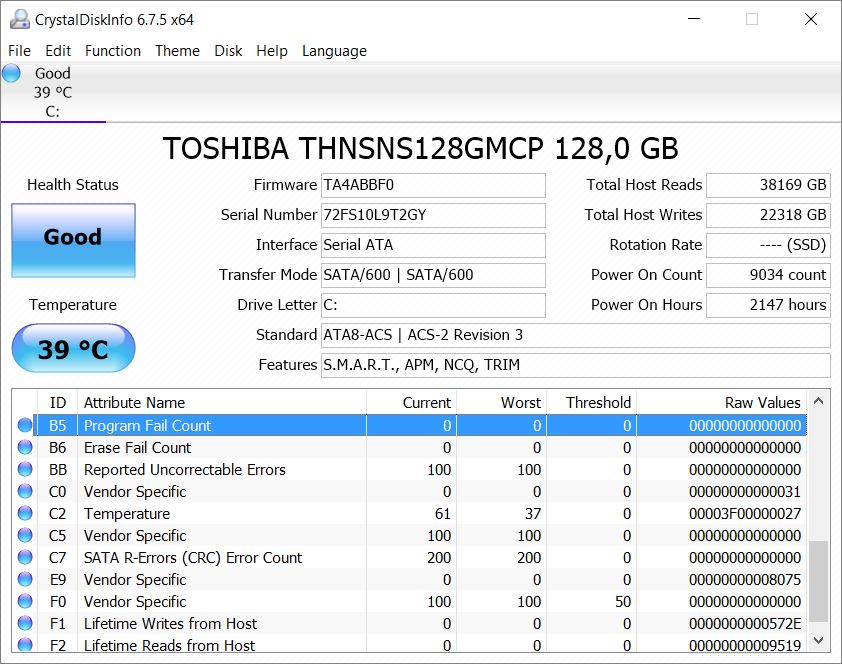842x664 pixels.
Task: Click the Threshold column header
Action: 591,403
